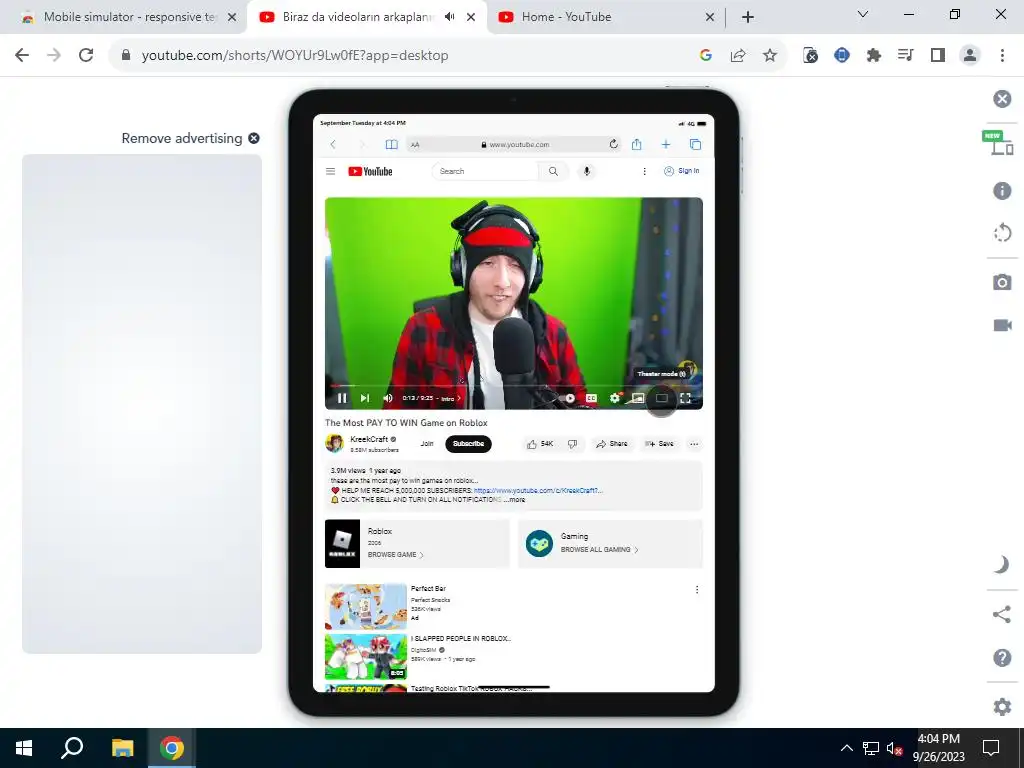This screenshot has height=768, width=1024.
Task: Click Remove advertising link
Action: pyautogui.click(x=190, y=138)
